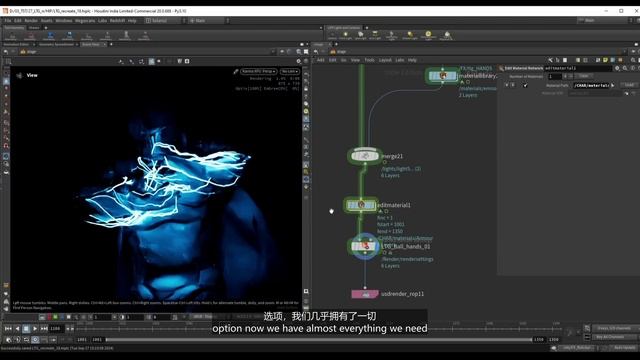Screen dimensions: 640x360
Task: Open the View menu in network editor
Action: pos(356,60)
